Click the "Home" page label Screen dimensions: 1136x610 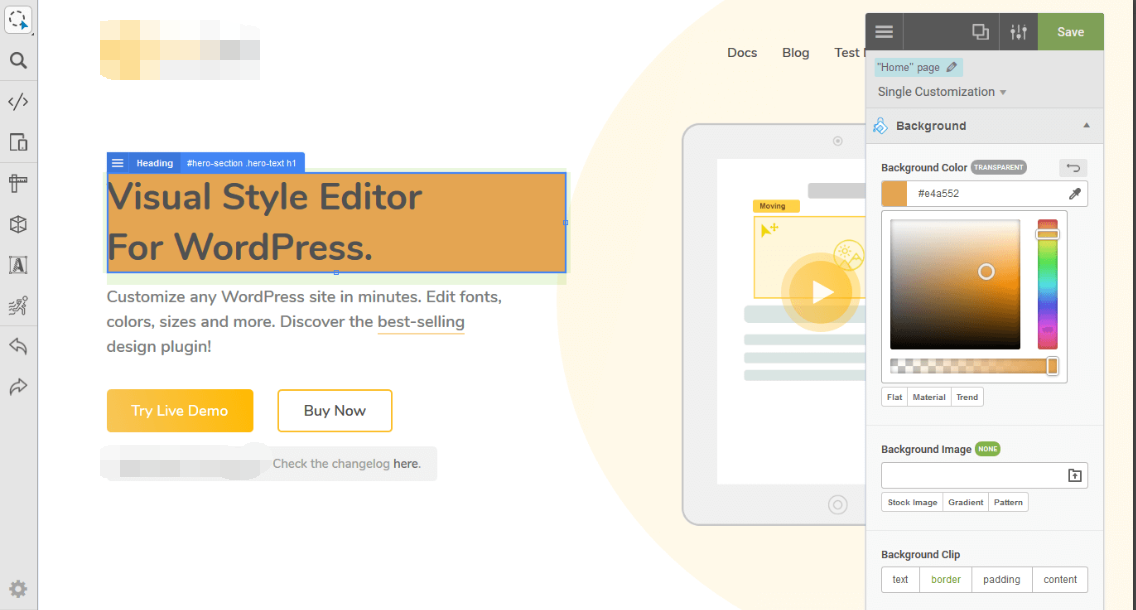coord(908,67)
